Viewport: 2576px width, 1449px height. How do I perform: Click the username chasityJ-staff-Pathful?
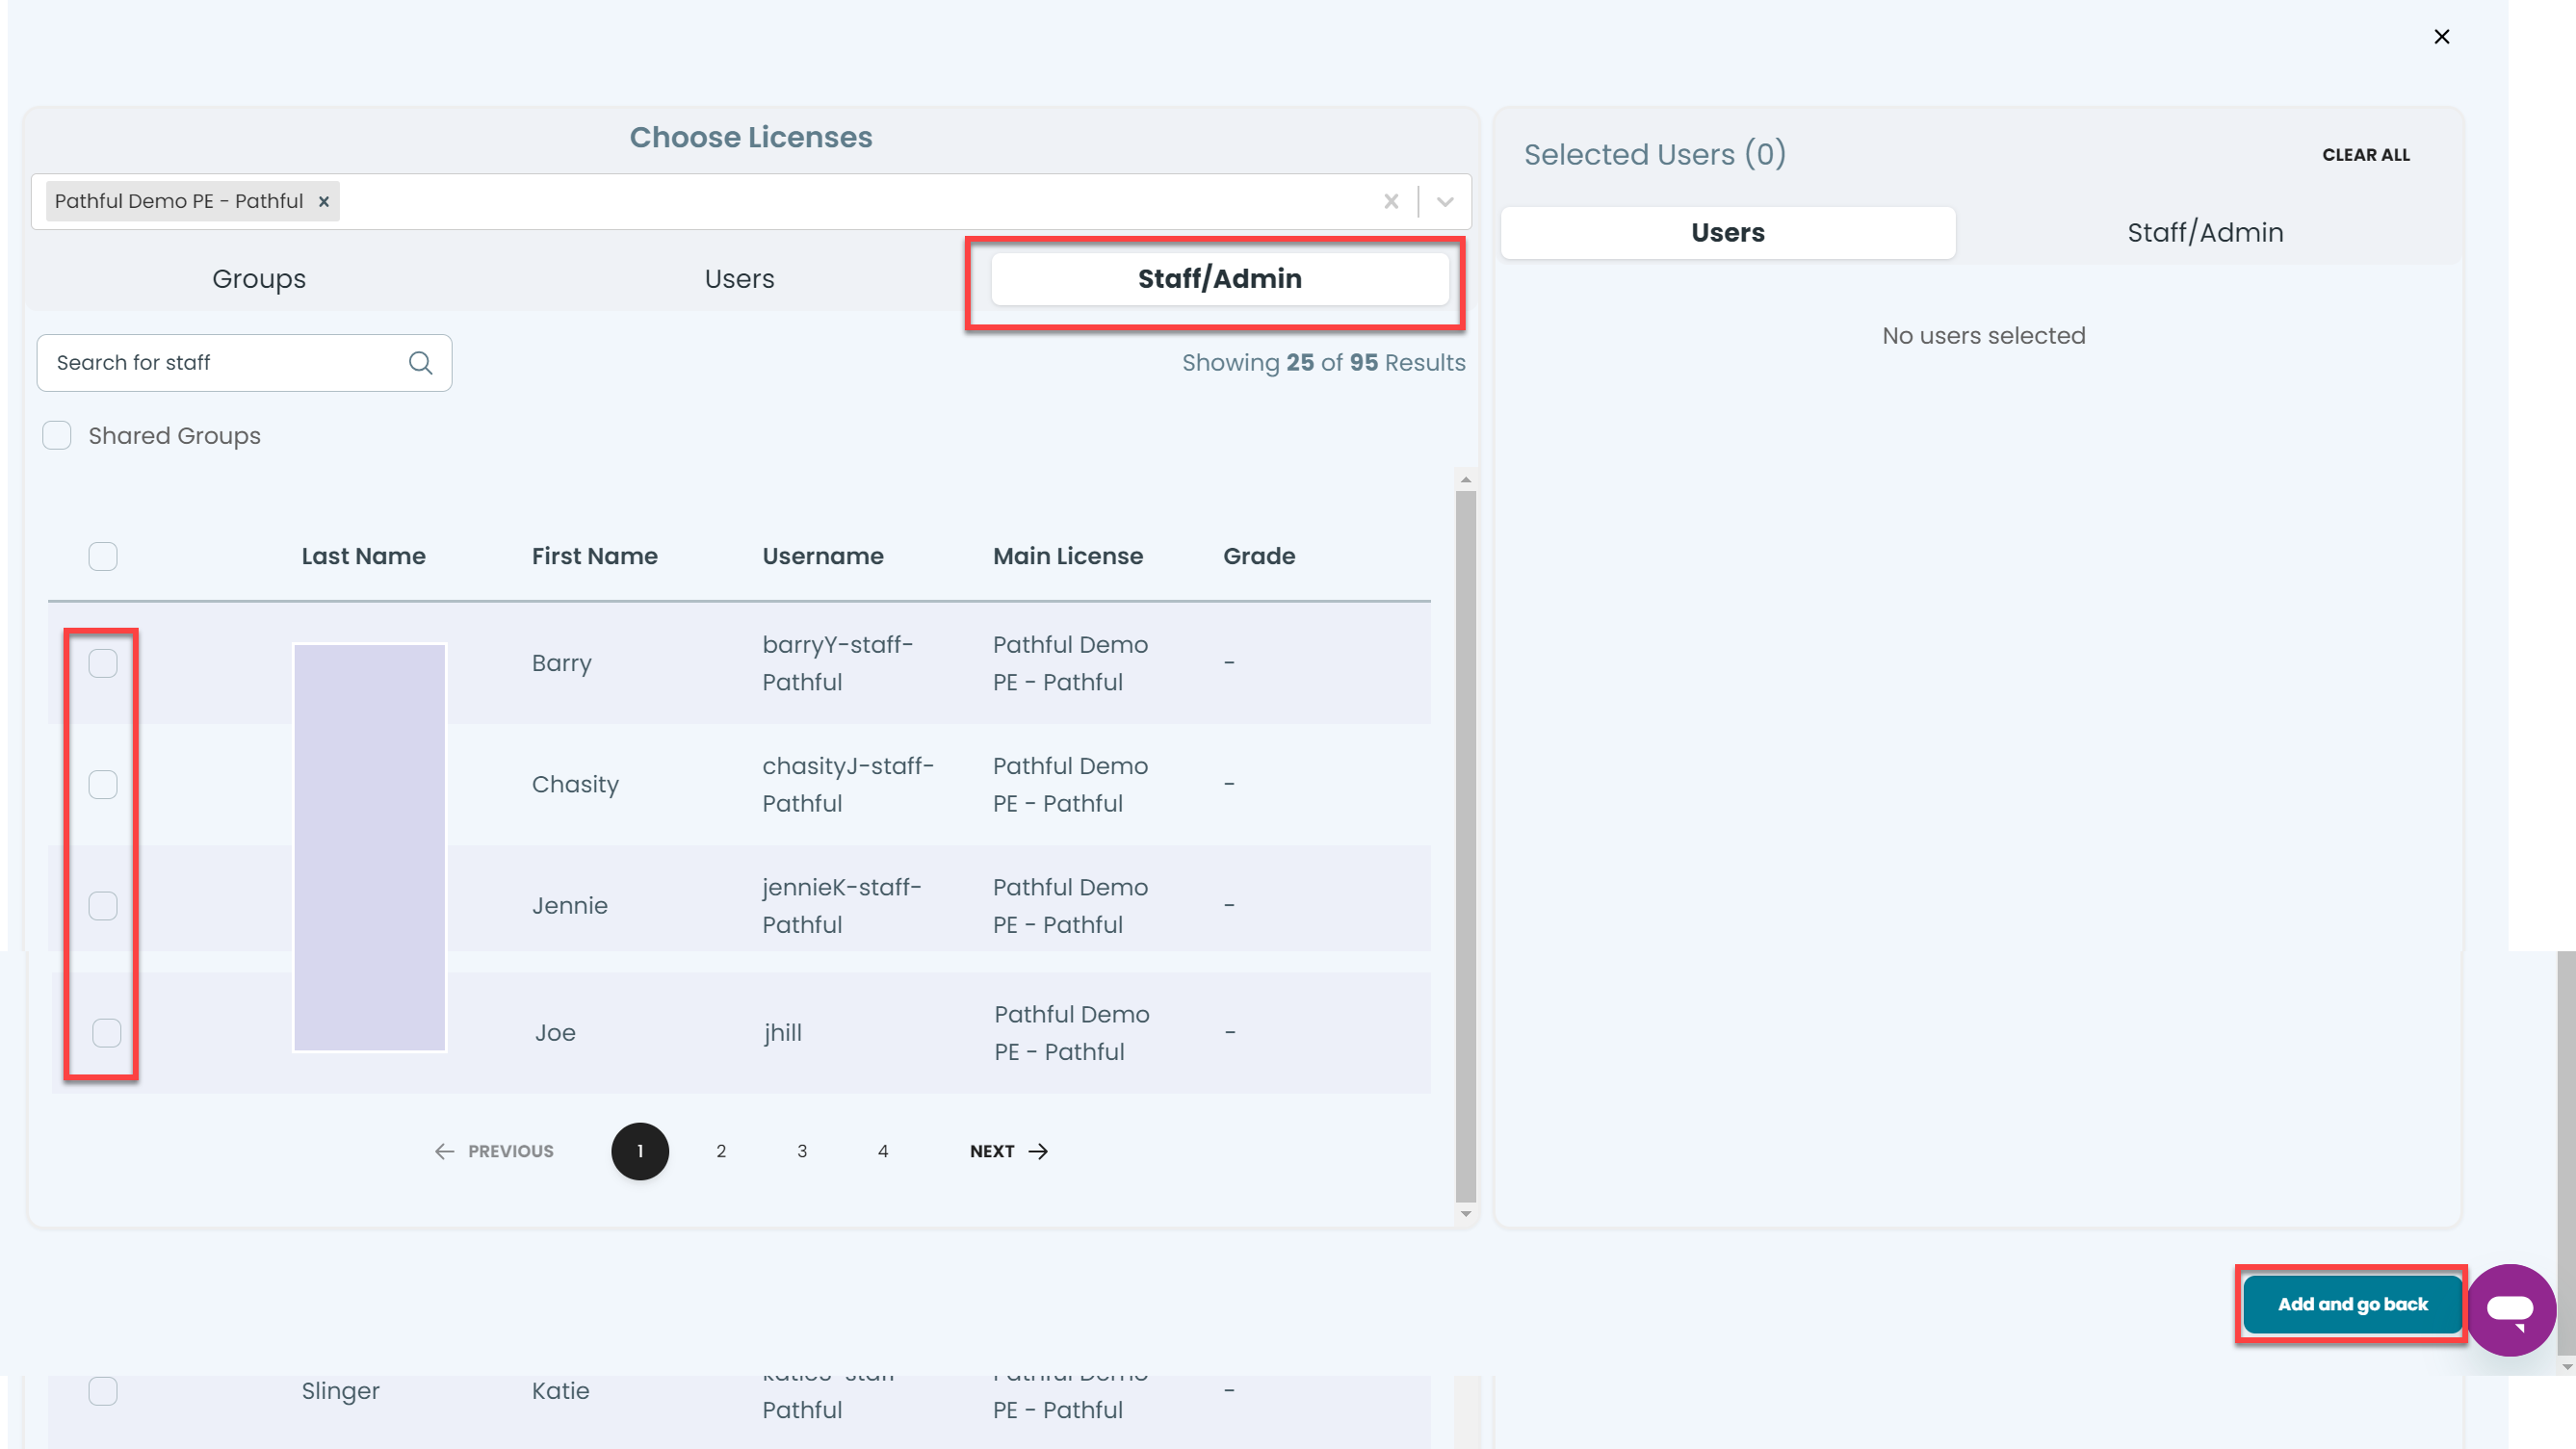coord(848,785)
